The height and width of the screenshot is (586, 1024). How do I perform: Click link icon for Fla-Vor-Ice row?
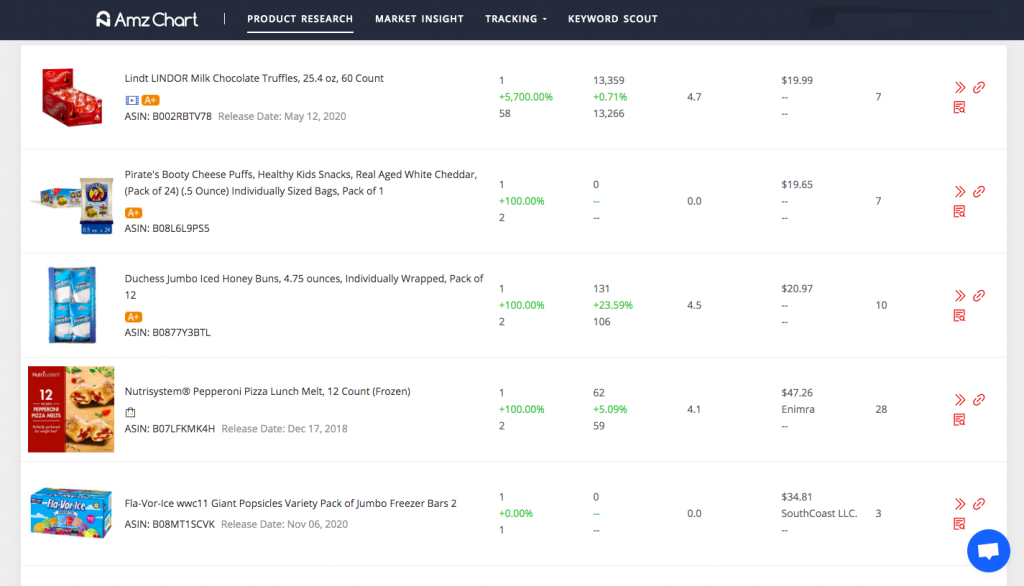coord(978,504)
